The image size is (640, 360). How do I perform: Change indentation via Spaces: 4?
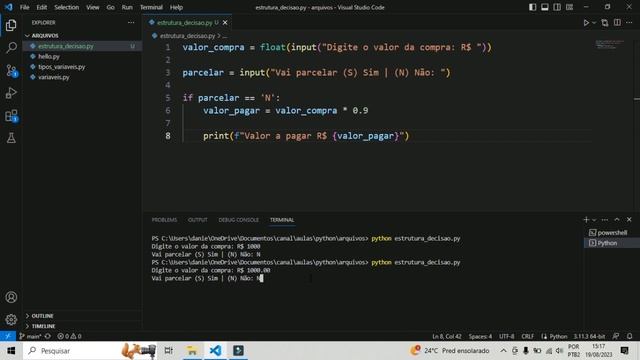[480, 336]
